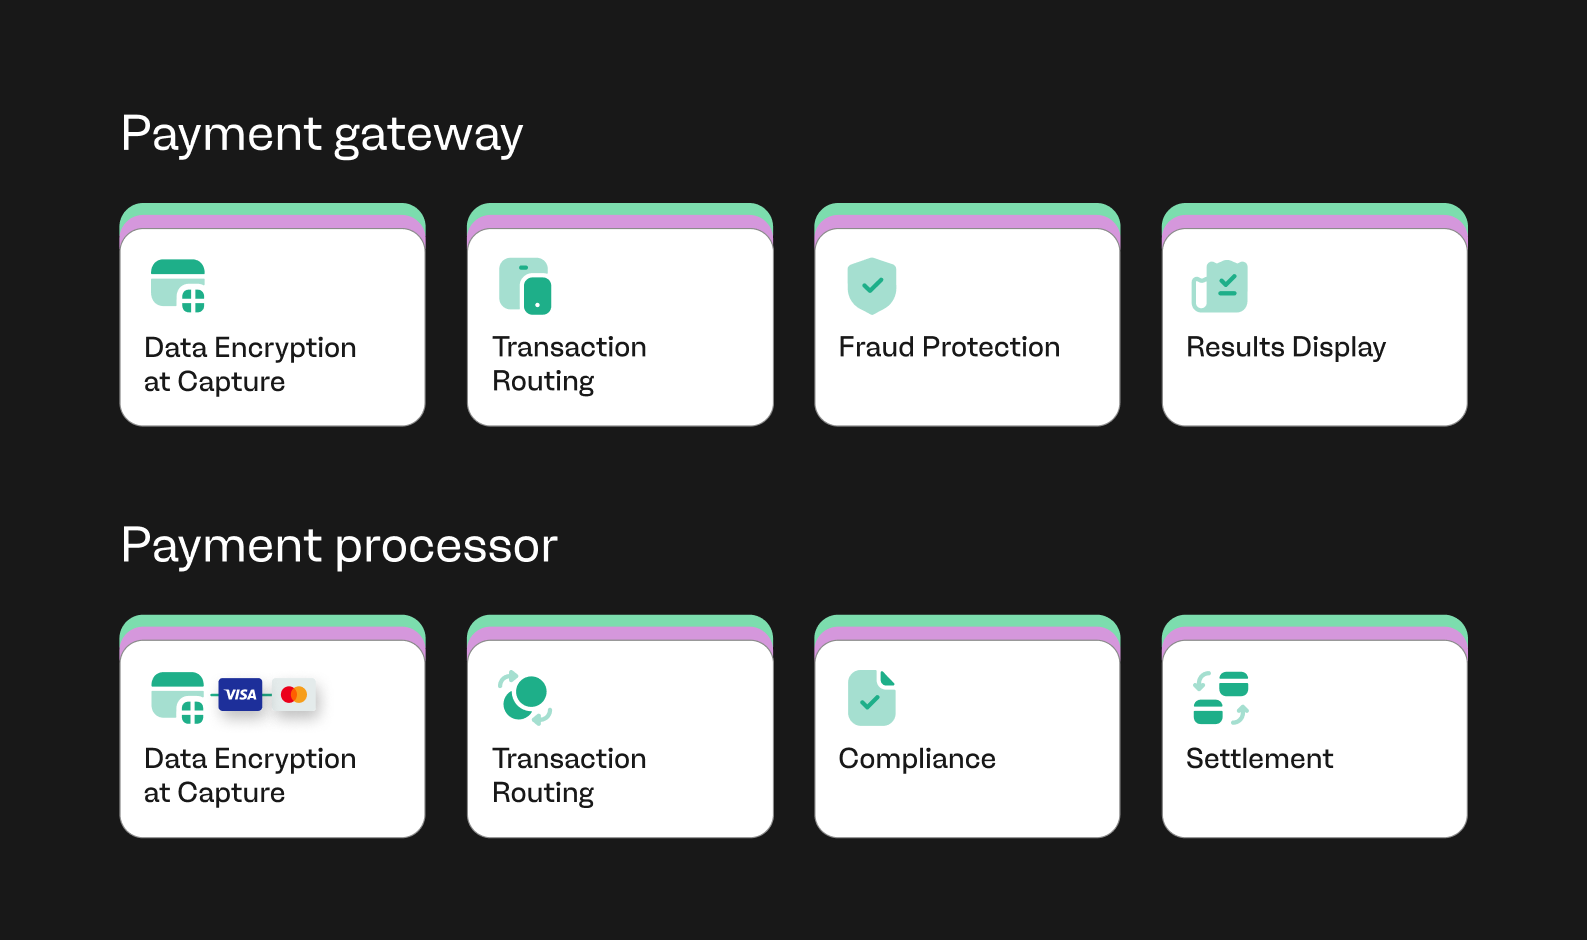
Task: Select the Payment gateway heading
Action: [322, 134]
